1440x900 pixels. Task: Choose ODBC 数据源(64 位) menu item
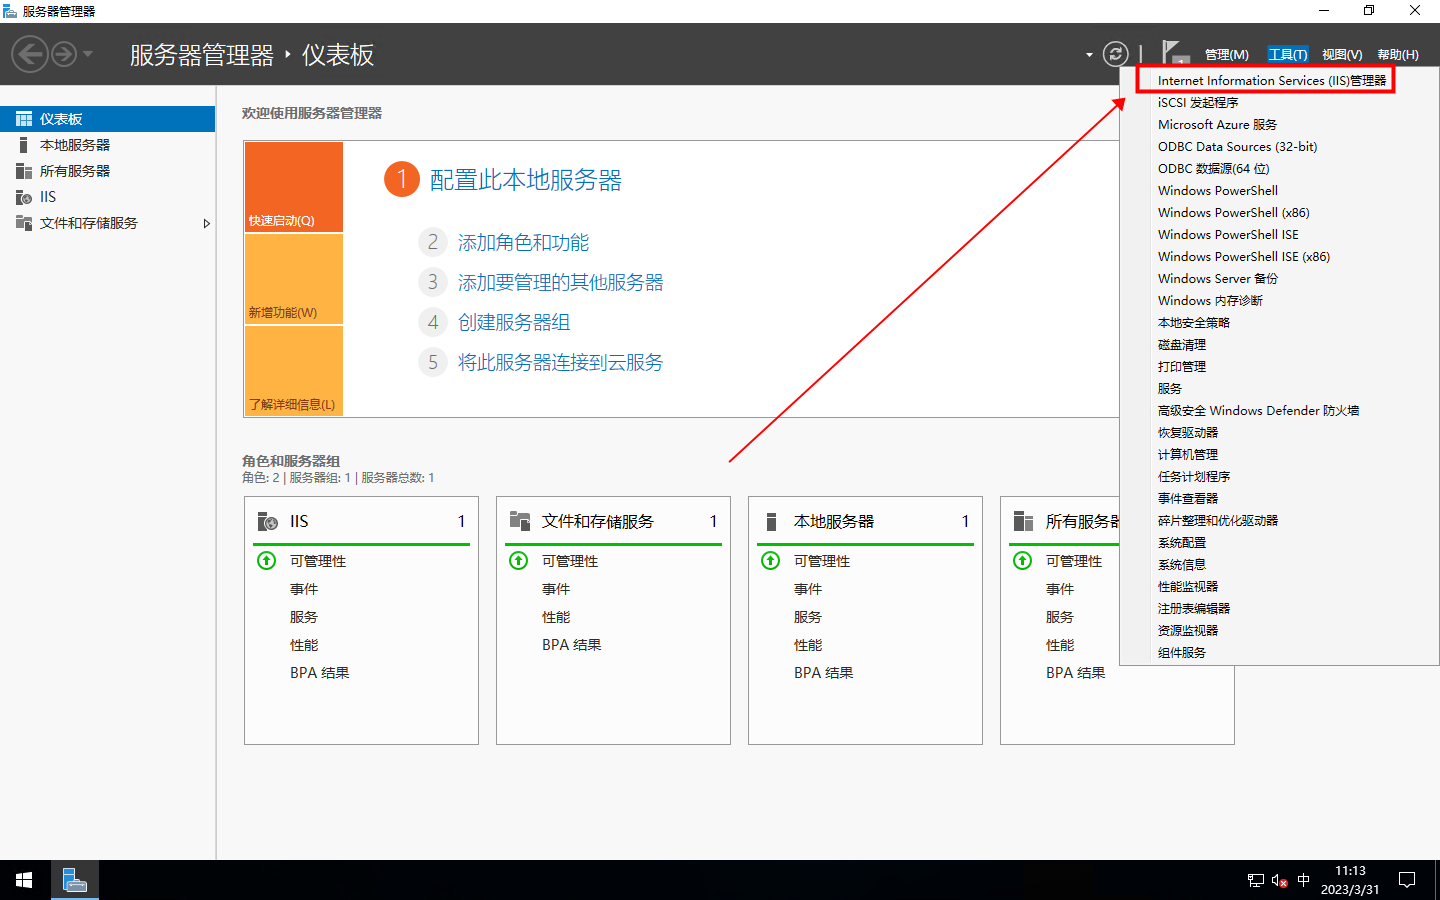coord(1214,168)
